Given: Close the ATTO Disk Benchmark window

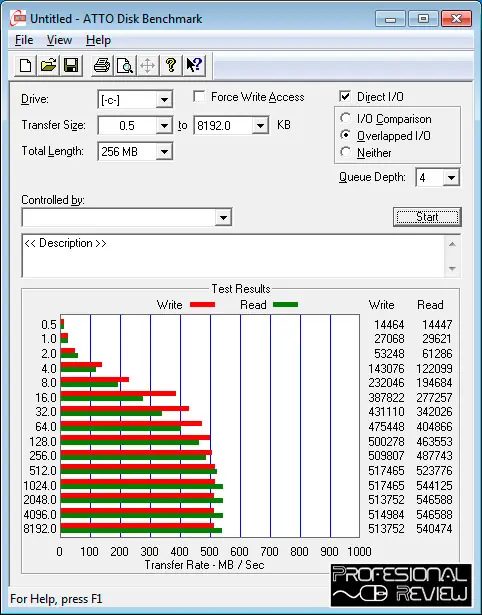Looking at the screenshot, I should click(x=456, y=18).
